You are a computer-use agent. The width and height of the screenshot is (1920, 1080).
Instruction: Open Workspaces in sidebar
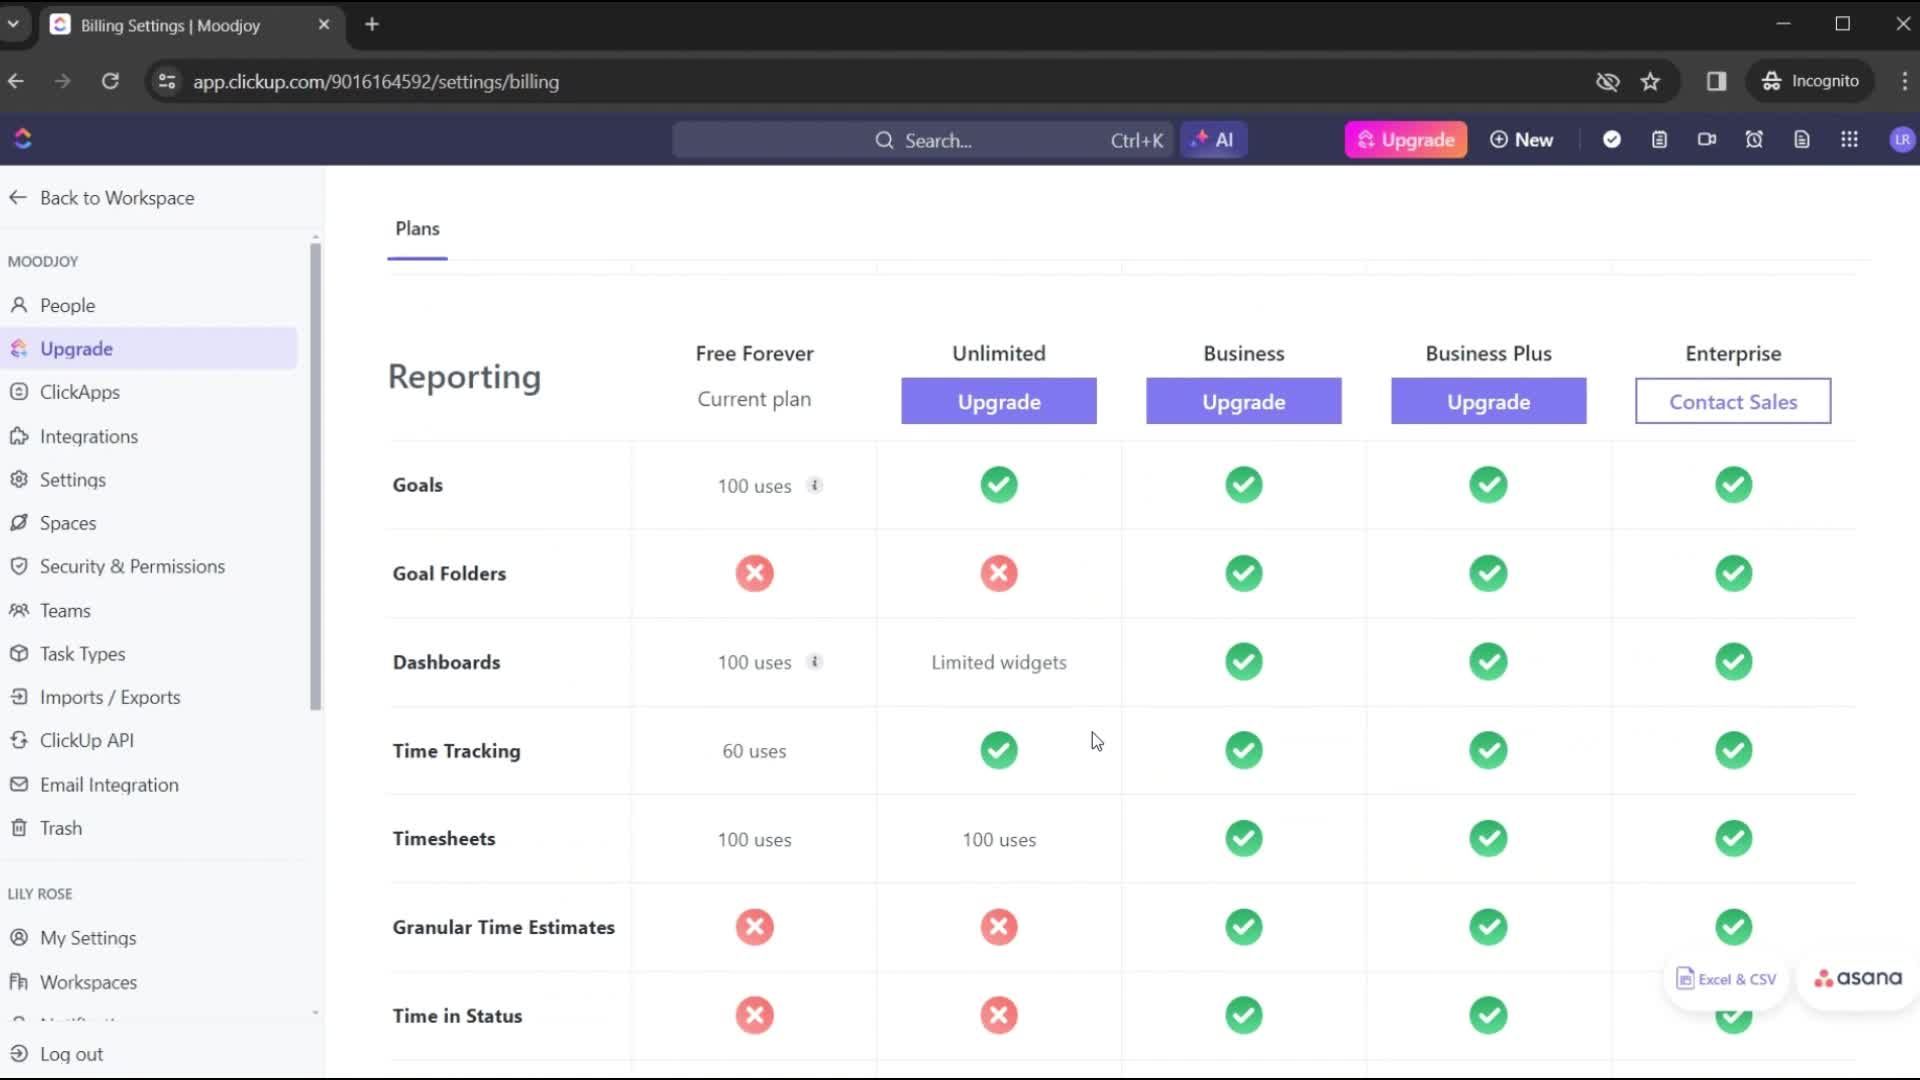(x=88, y=982)
